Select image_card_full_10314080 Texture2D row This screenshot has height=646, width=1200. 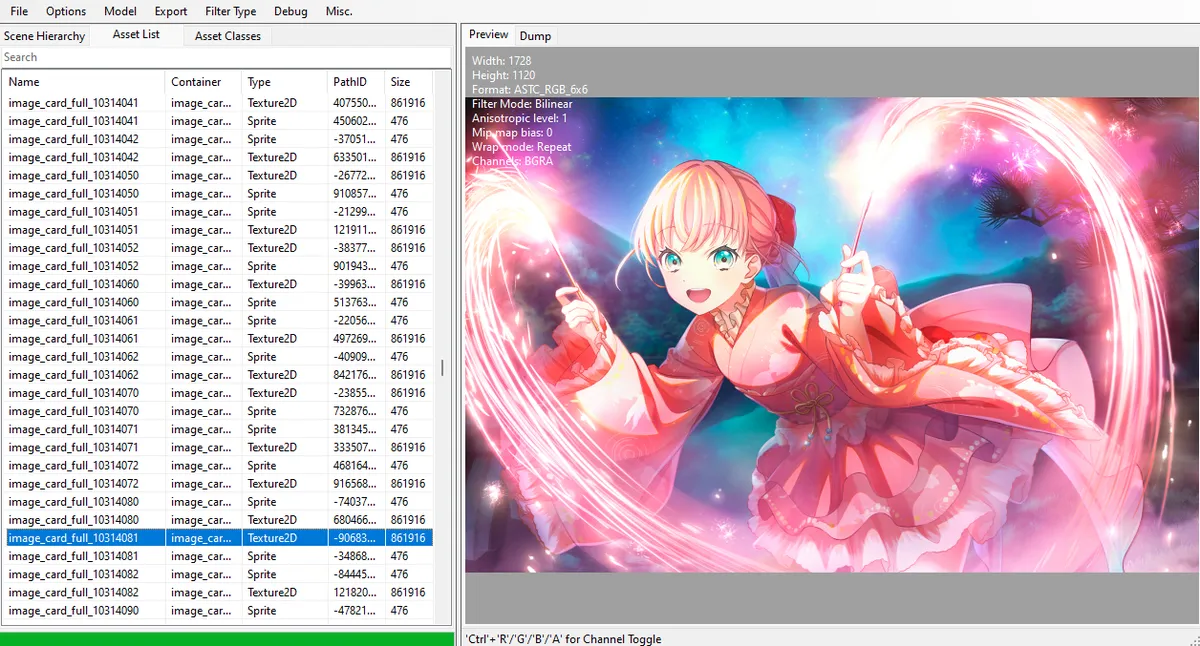218,520
